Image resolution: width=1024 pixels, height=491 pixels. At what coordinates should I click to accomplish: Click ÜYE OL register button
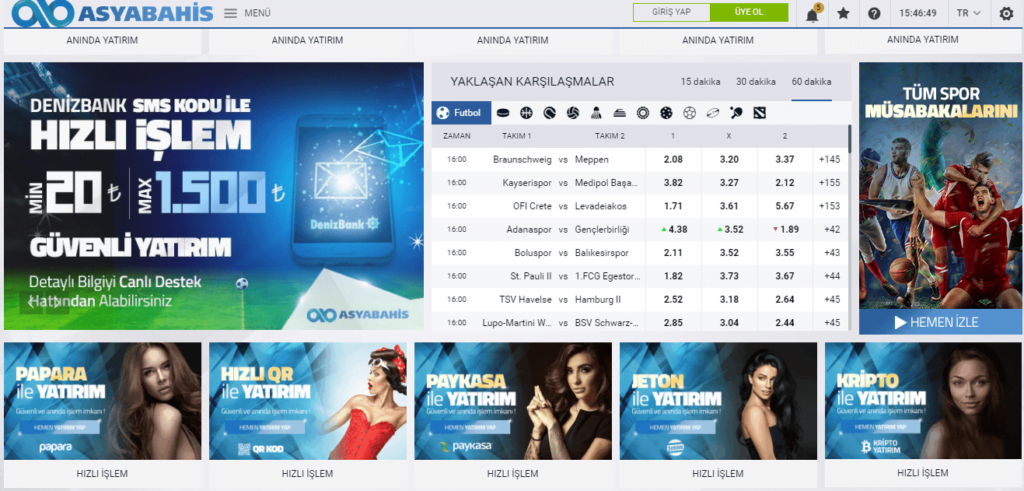pos(749,12)
